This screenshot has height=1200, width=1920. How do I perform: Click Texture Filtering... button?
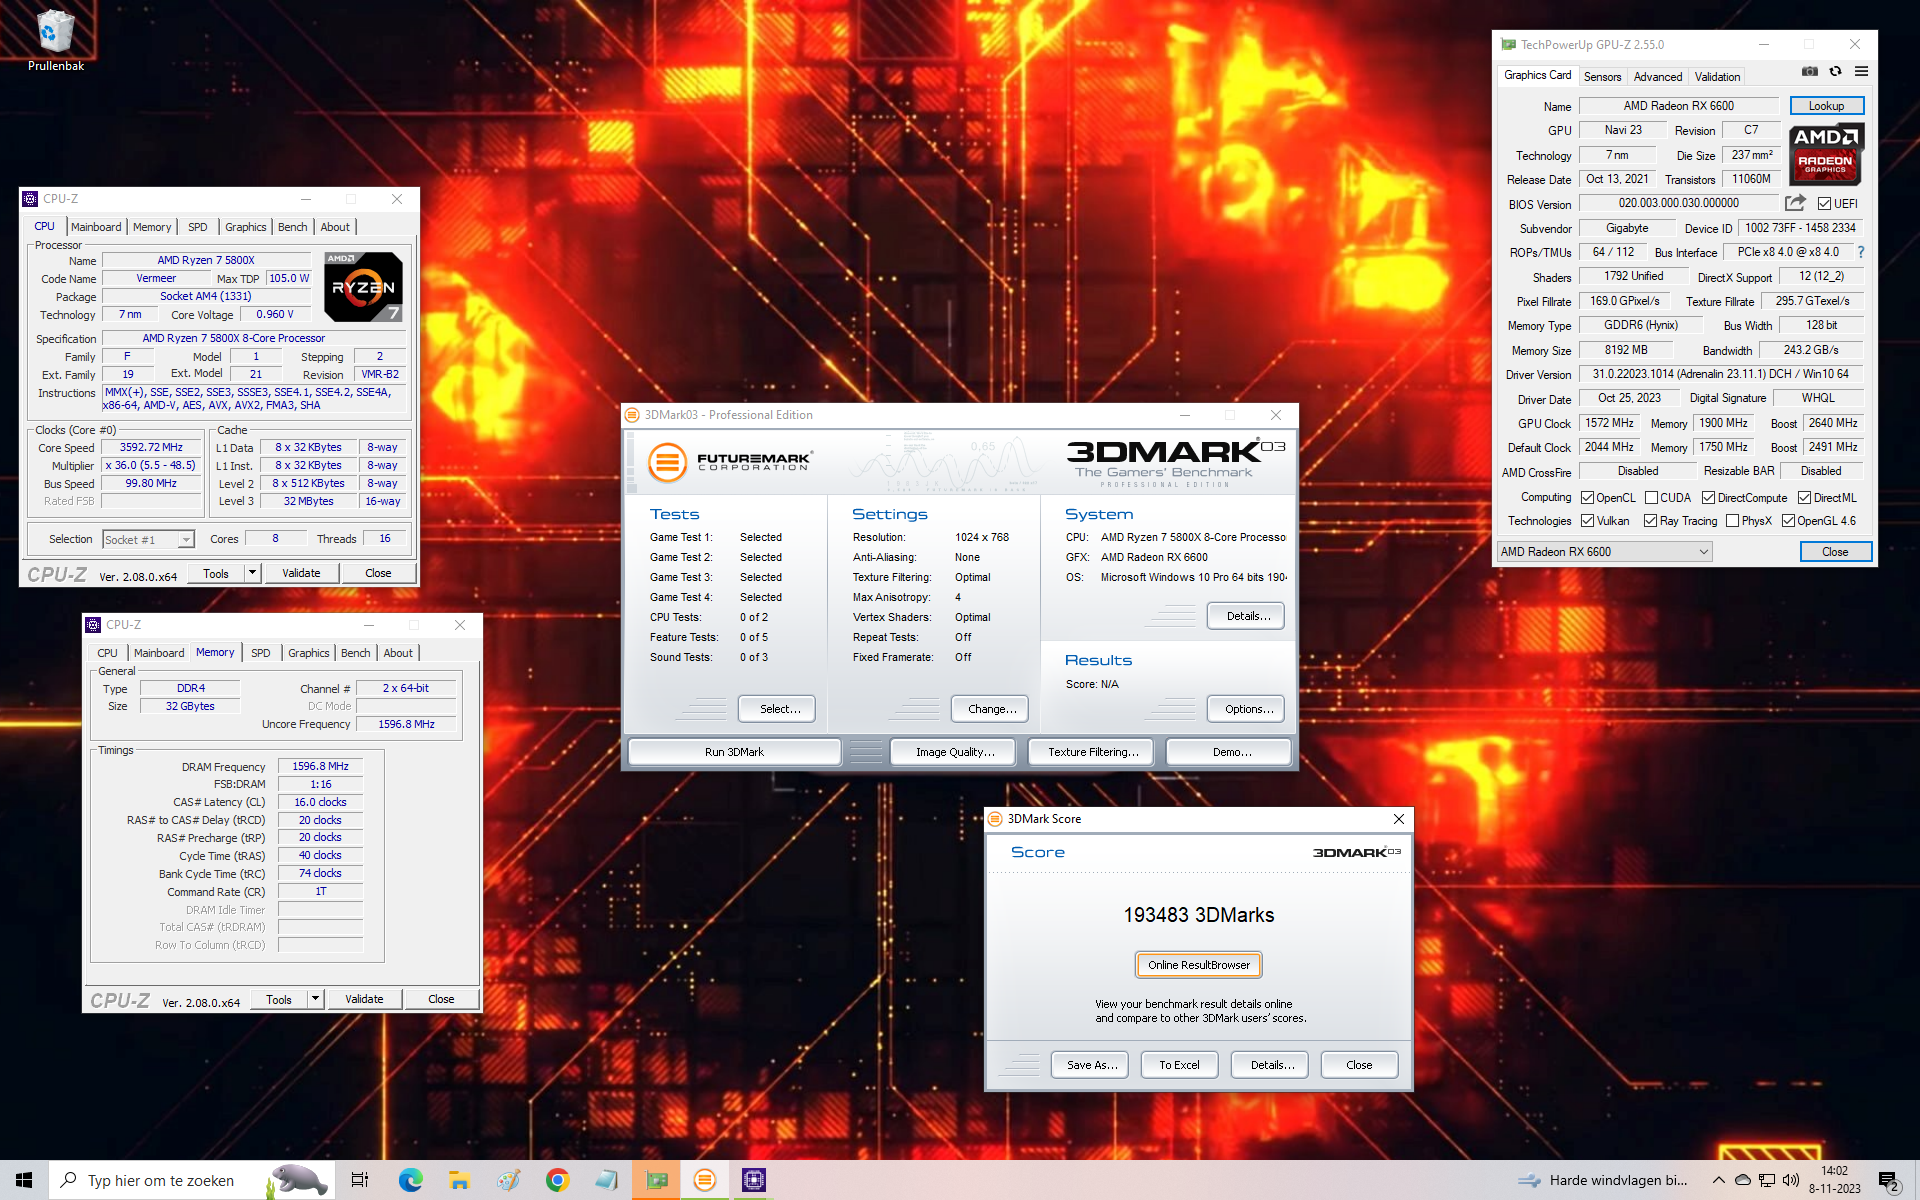click(1092, 752)
